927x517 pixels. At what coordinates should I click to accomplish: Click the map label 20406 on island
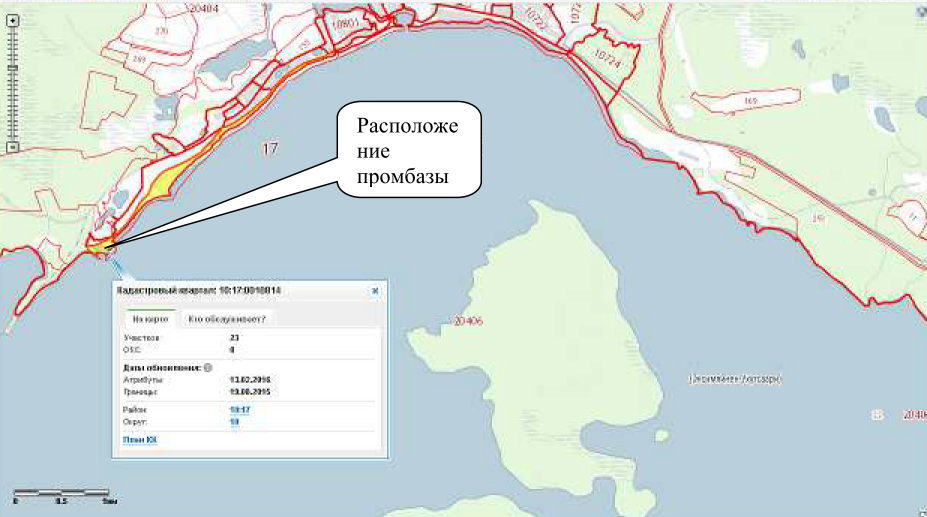click(x=468, y=321)
